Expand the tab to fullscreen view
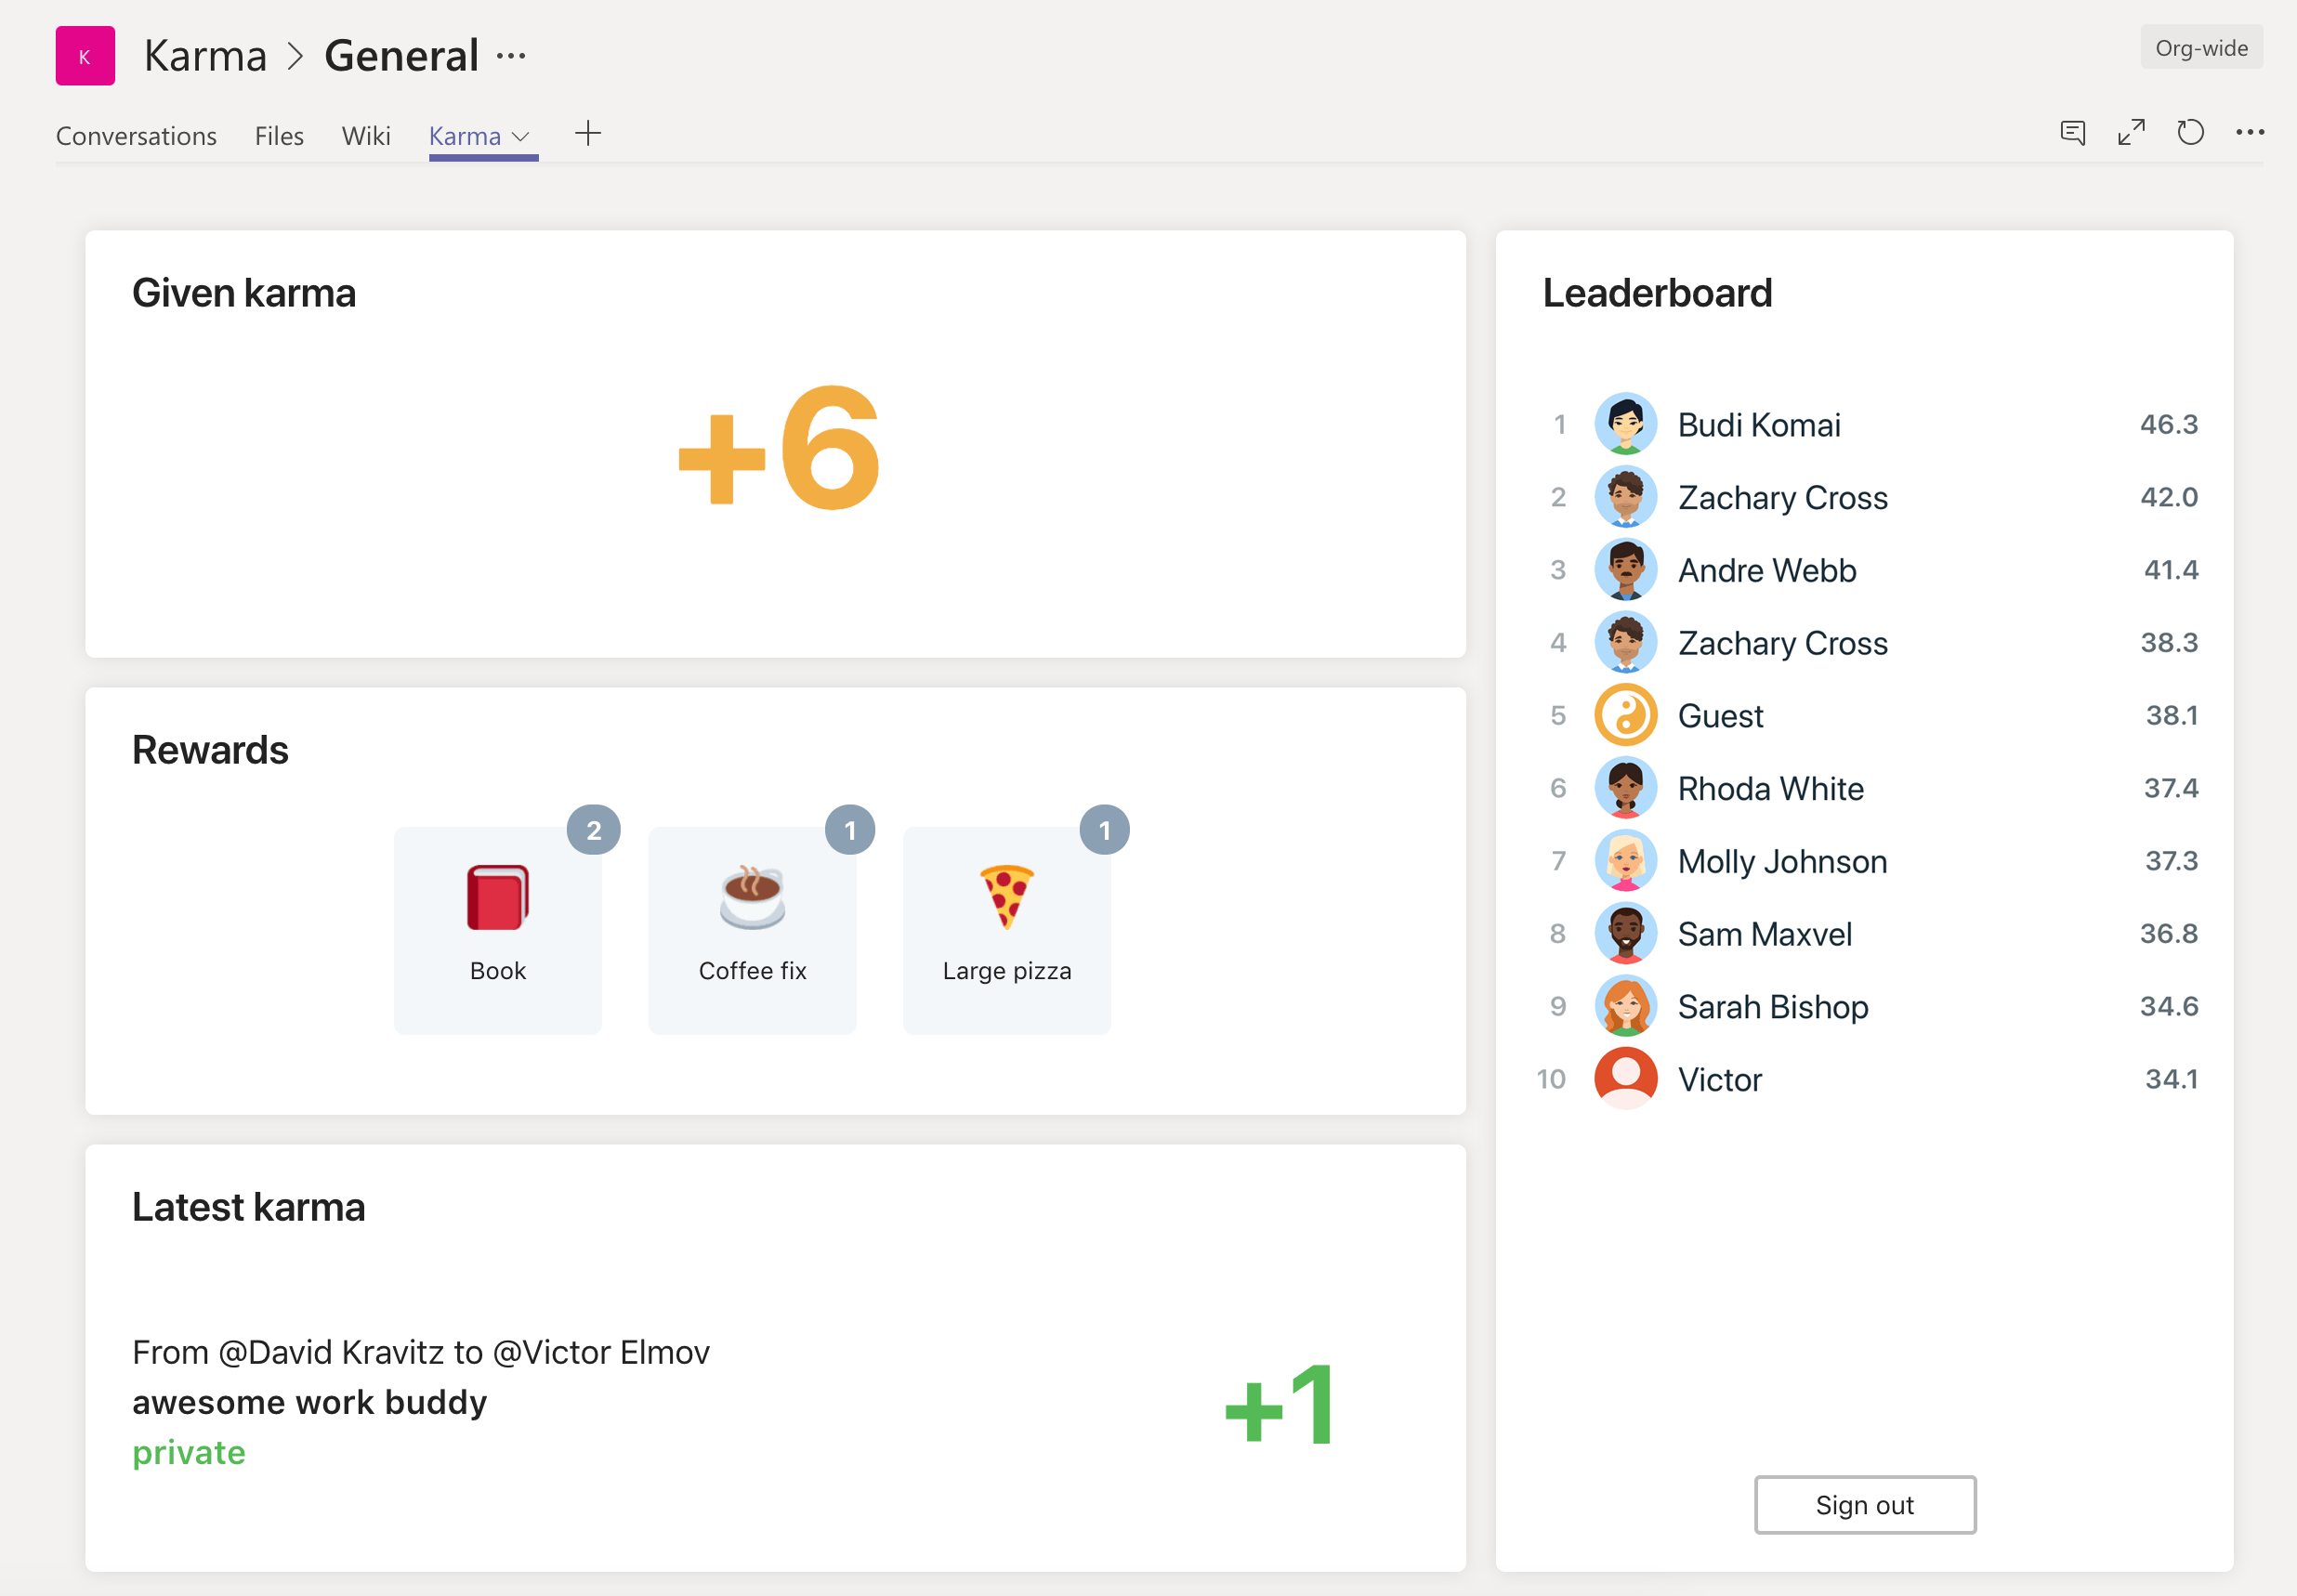2297x1596 pixels. (2131, 132)
